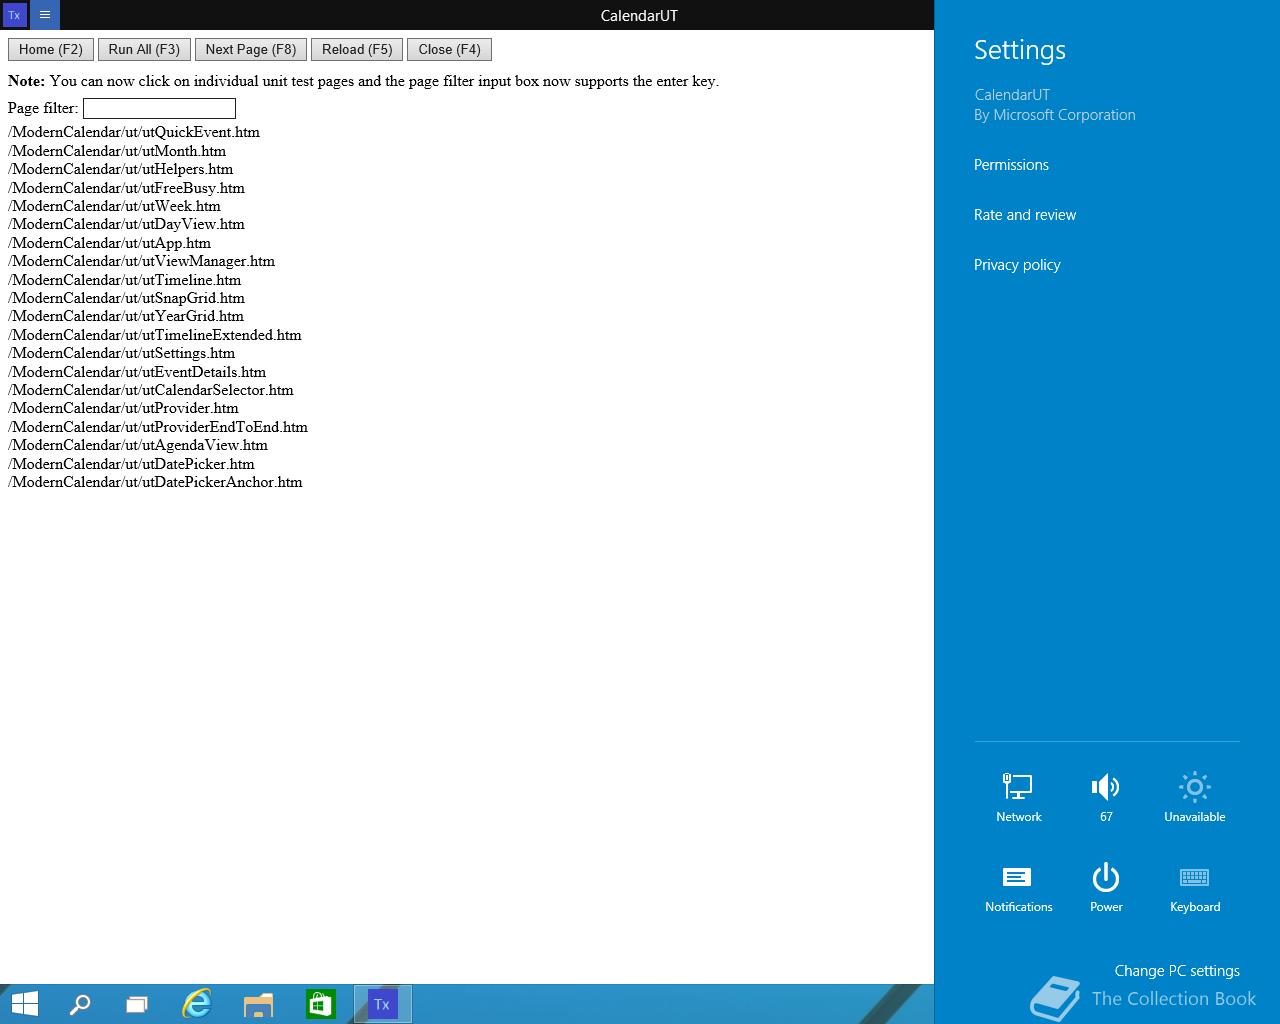The width and height of the screenshot is (1280, 1024).
Task: Open utFreeBusy.htm test page
Action: 126,188
